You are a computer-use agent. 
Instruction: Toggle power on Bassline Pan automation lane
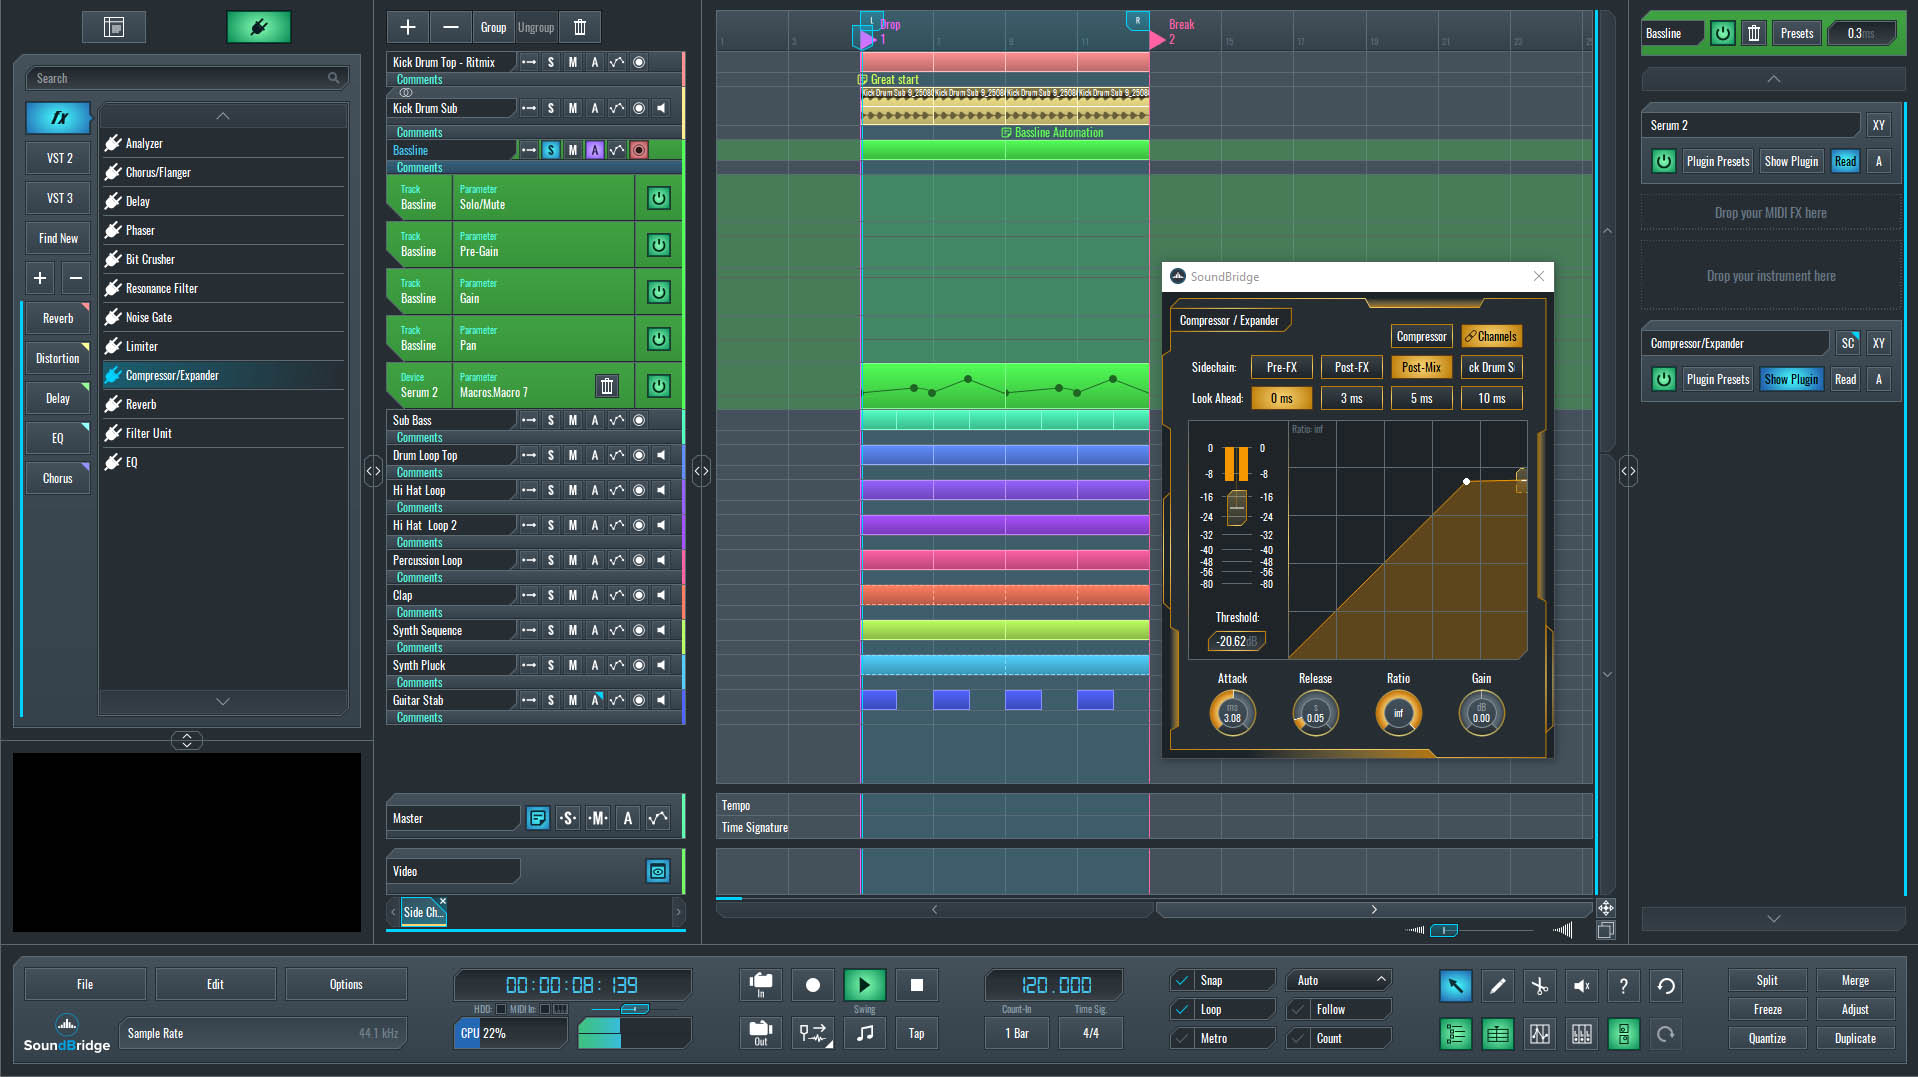tap(658, 338)
